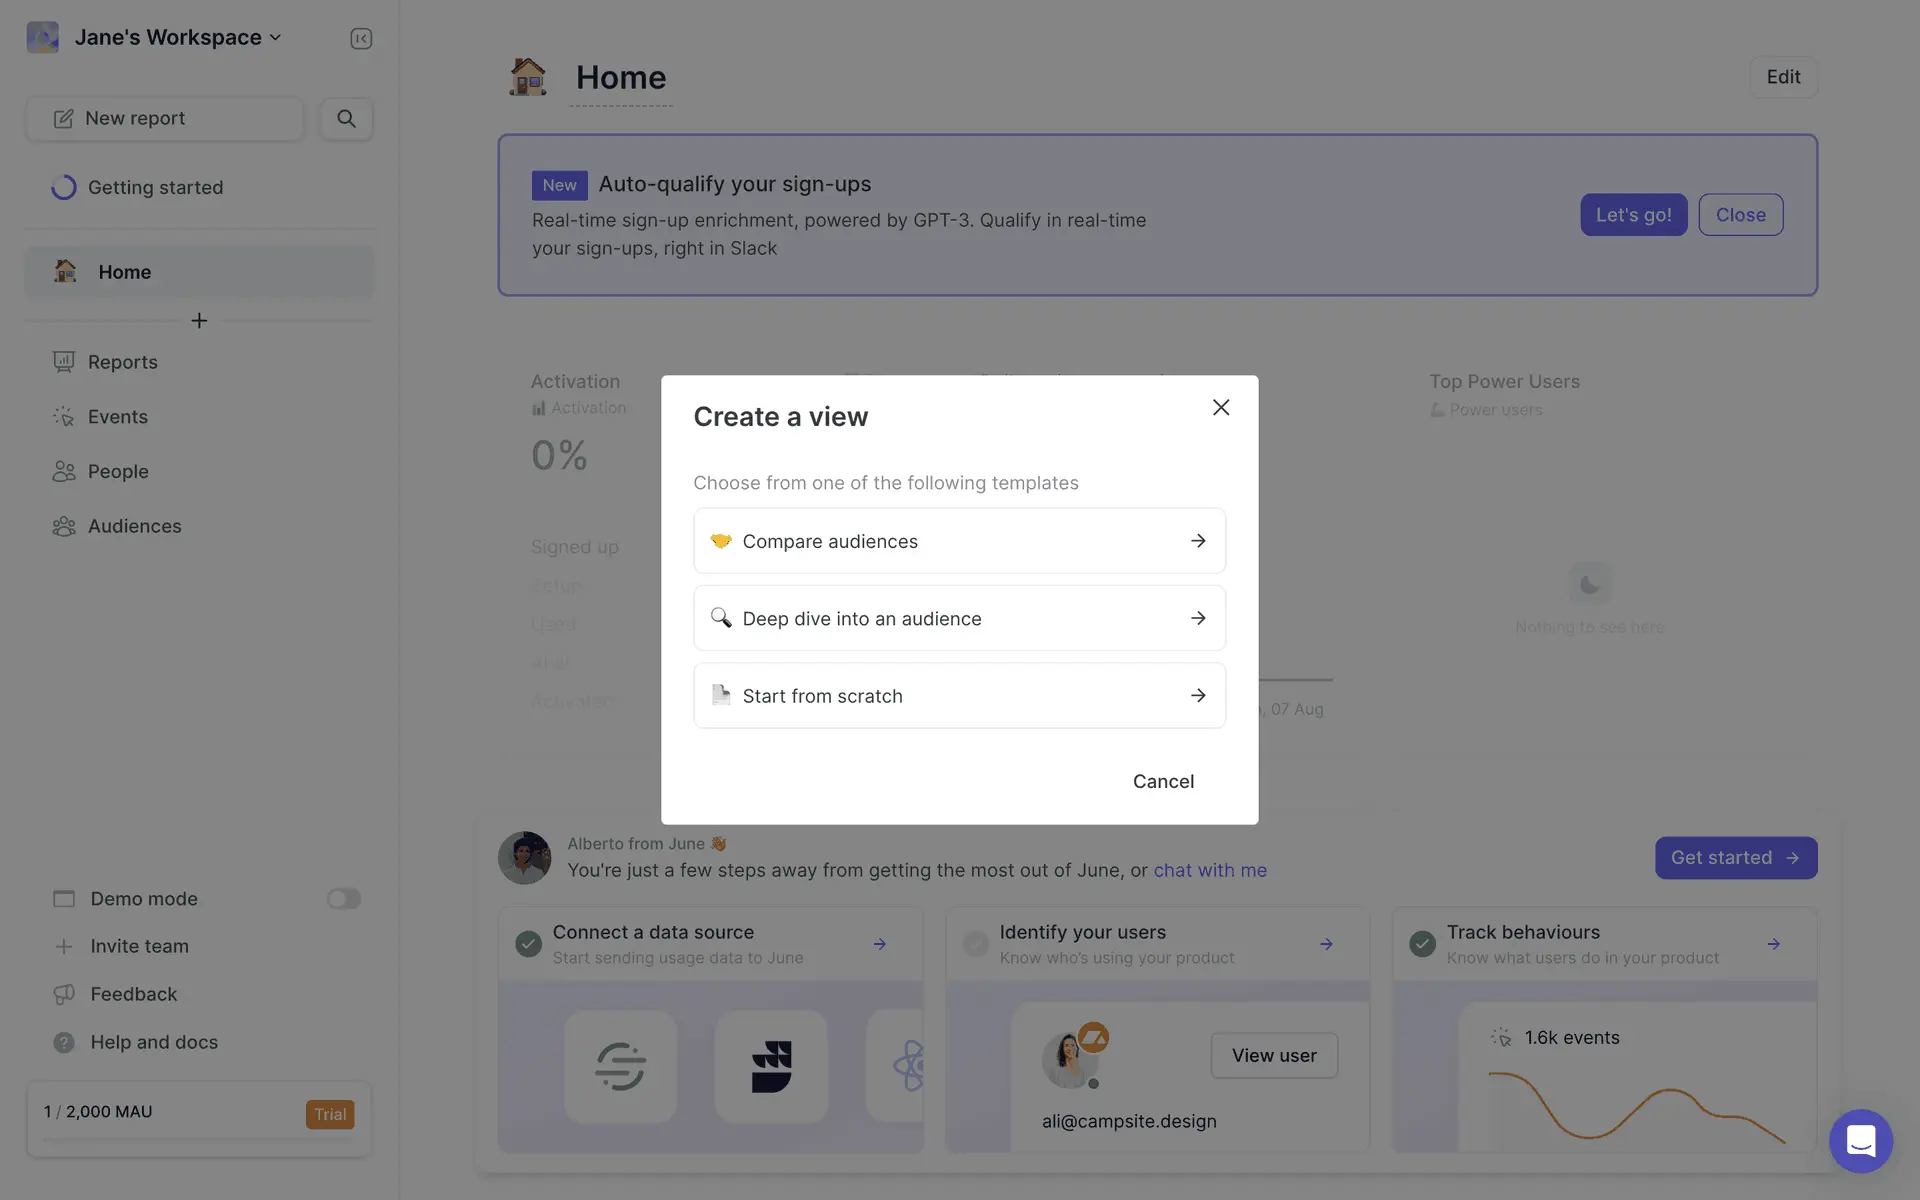Click the Track behaviours arrow icon

point(1773,944)
